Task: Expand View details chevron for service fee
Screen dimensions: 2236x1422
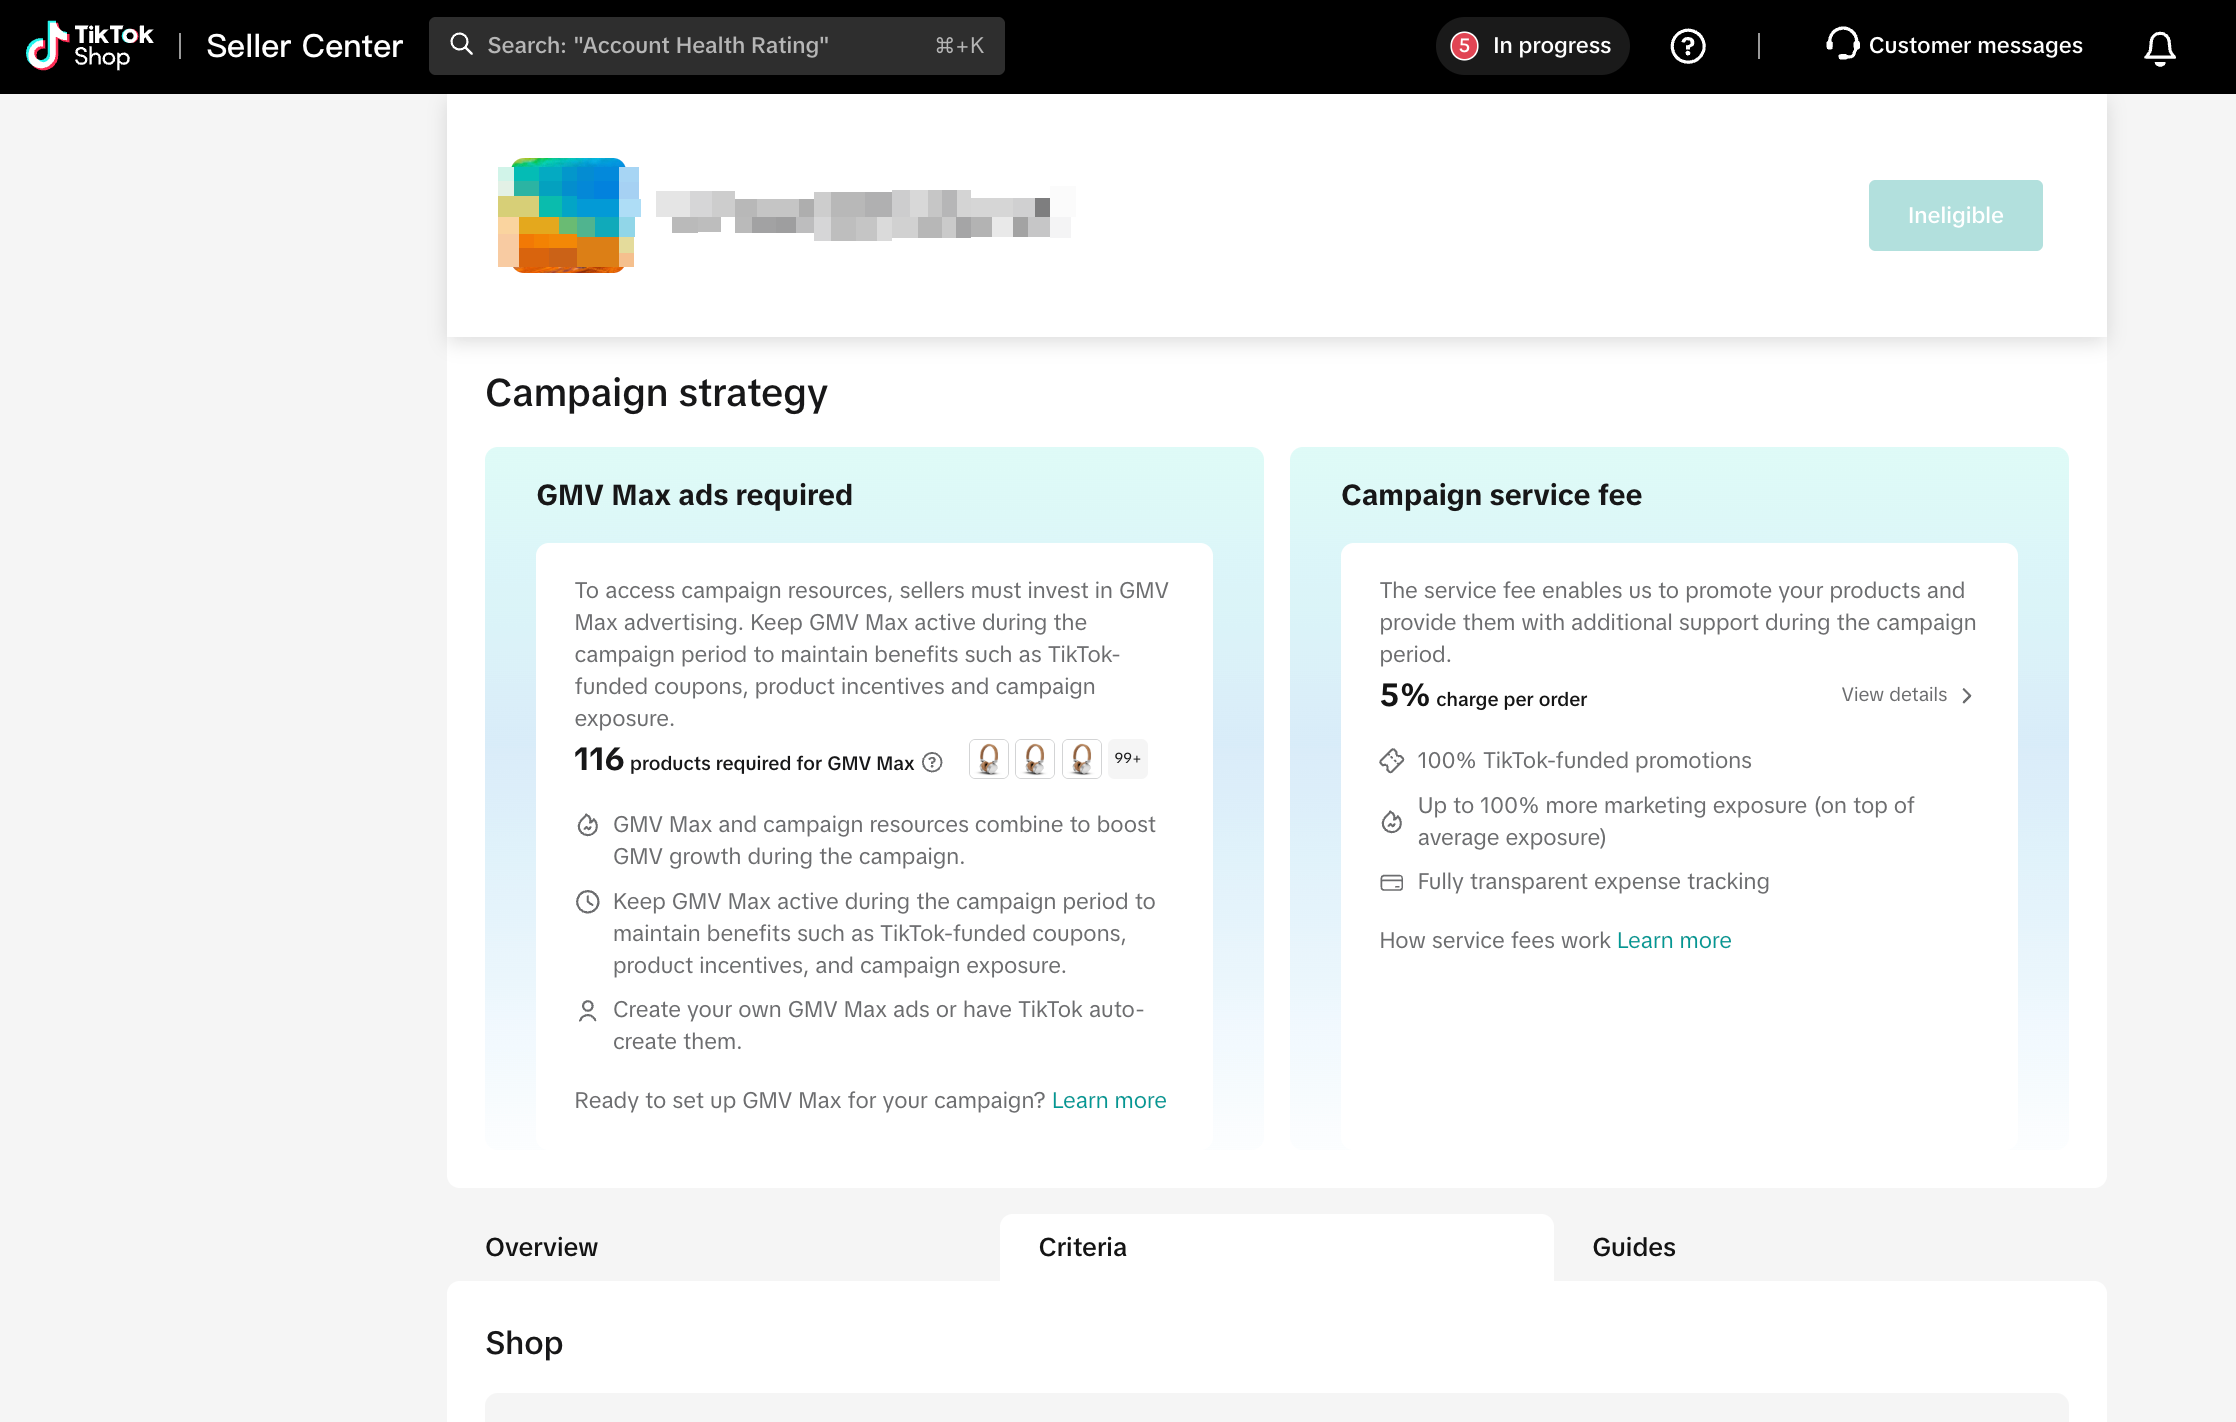Action: pyautogui.click(x=1967, y=695)
